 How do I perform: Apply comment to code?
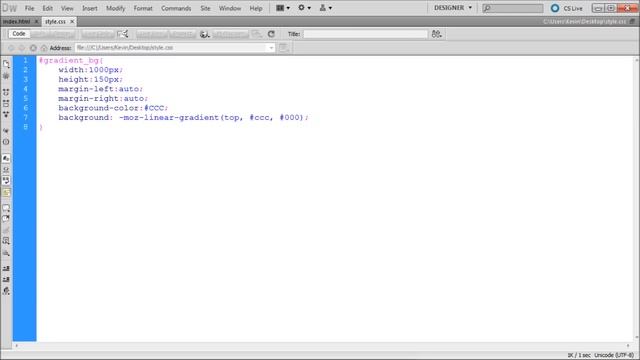coord(6,208)
